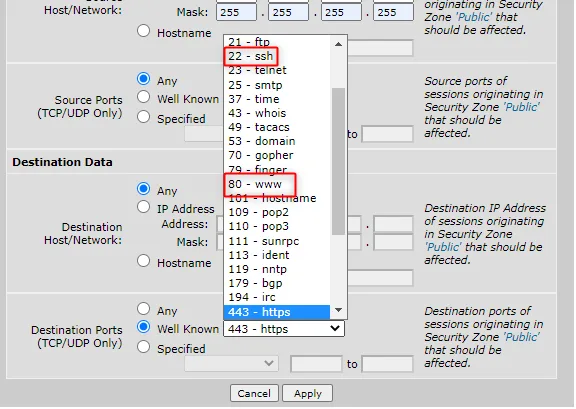This screenshot has height=409, width=576.
Task: Select IP Address for Destination Host/Network
Action: 143,207
